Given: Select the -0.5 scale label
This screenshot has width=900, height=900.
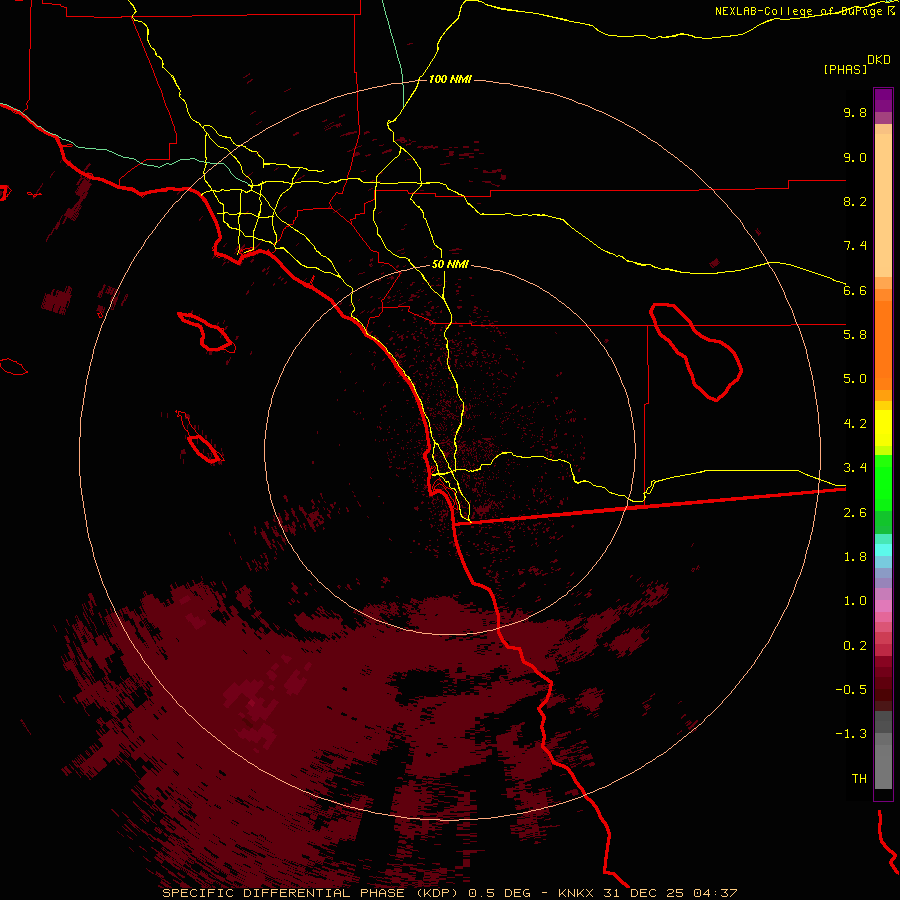Looking at the screenshot, I should pyautogui.click(x=851, y=690).
